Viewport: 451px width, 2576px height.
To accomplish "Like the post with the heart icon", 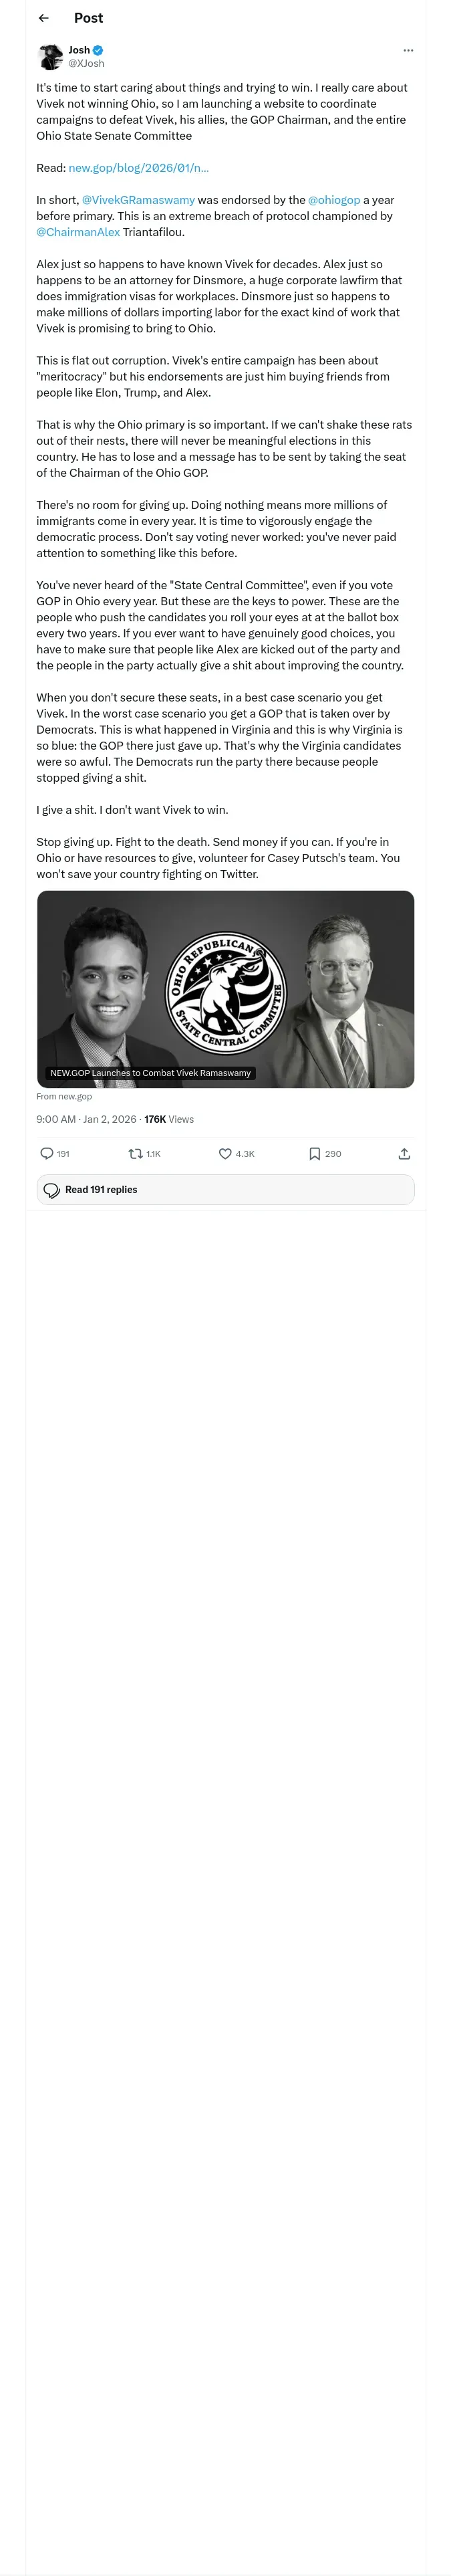I will [225, 1153].
